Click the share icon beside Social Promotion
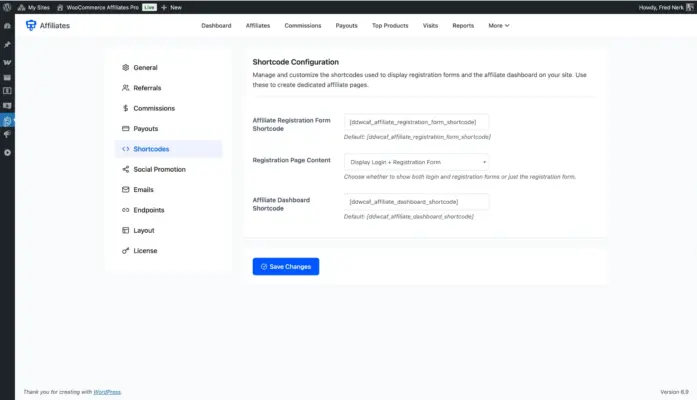697x400 pixels. 125,169
